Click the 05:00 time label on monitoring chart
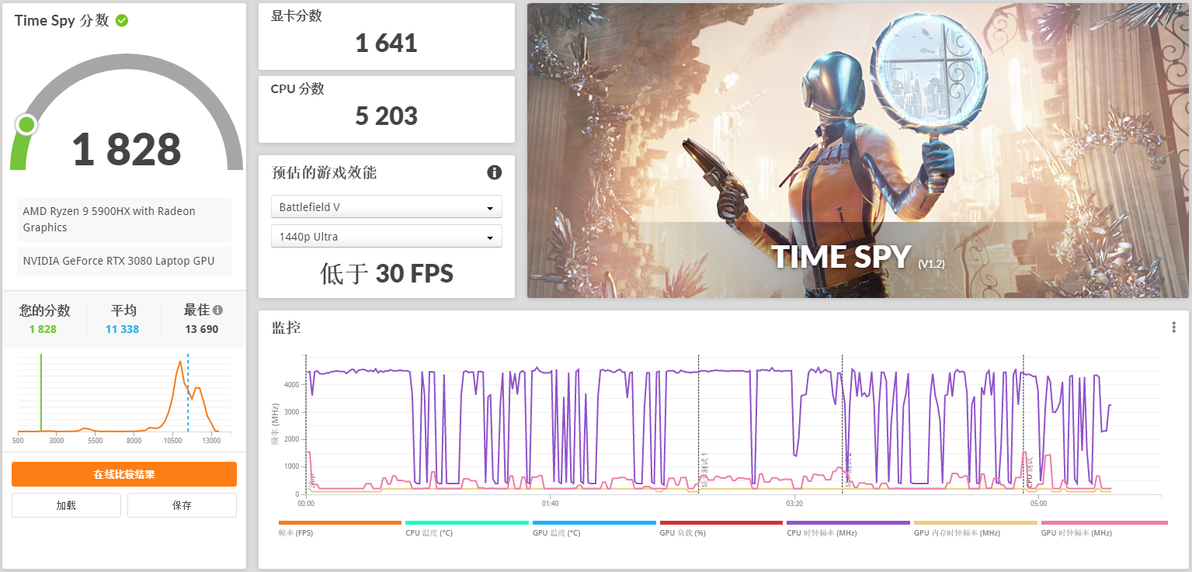The width and height of the screenshot is (1192, 572). (1038, 504)
